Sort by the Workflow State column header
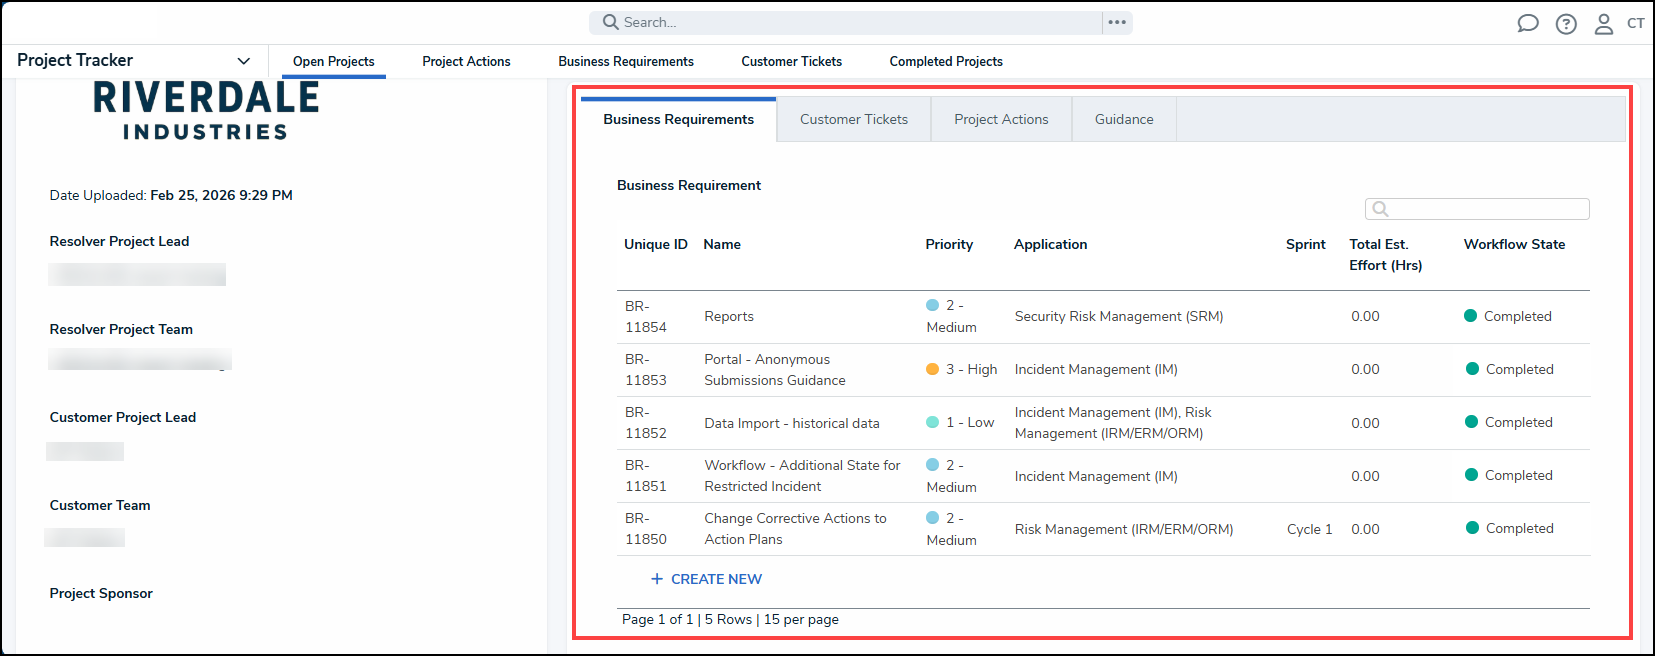This screenshot has width=1655, height=656. coord(1514,244)
